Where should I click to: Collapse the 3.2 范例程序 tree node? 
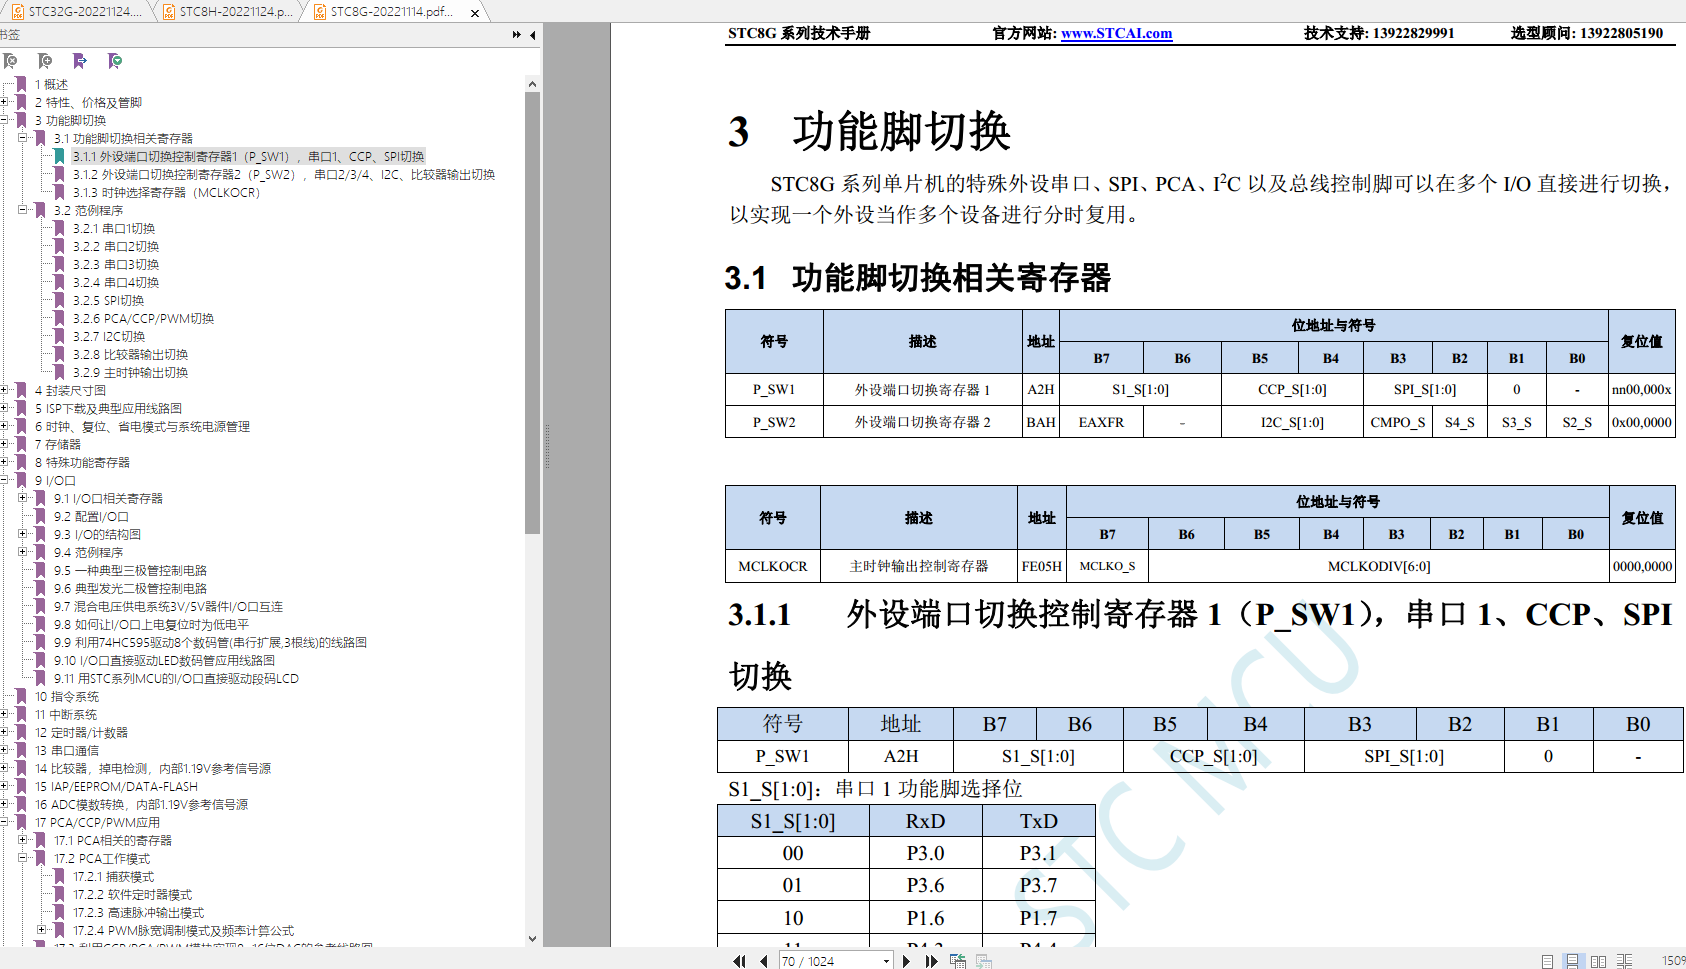pyautogui.click(x=23, y=210)
